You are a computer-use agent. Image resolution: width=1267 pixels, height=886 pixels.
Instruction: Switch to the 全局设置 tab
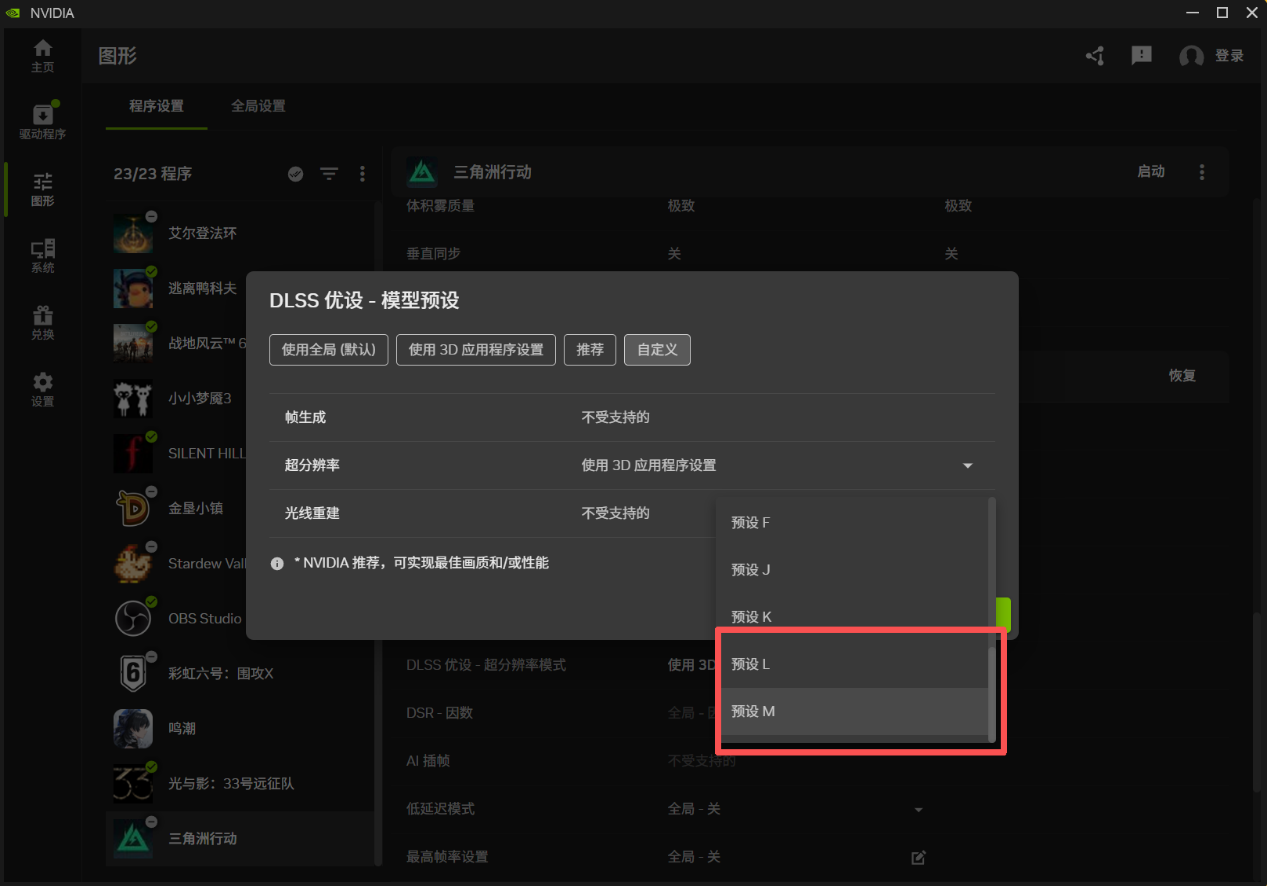pos(257,104)
